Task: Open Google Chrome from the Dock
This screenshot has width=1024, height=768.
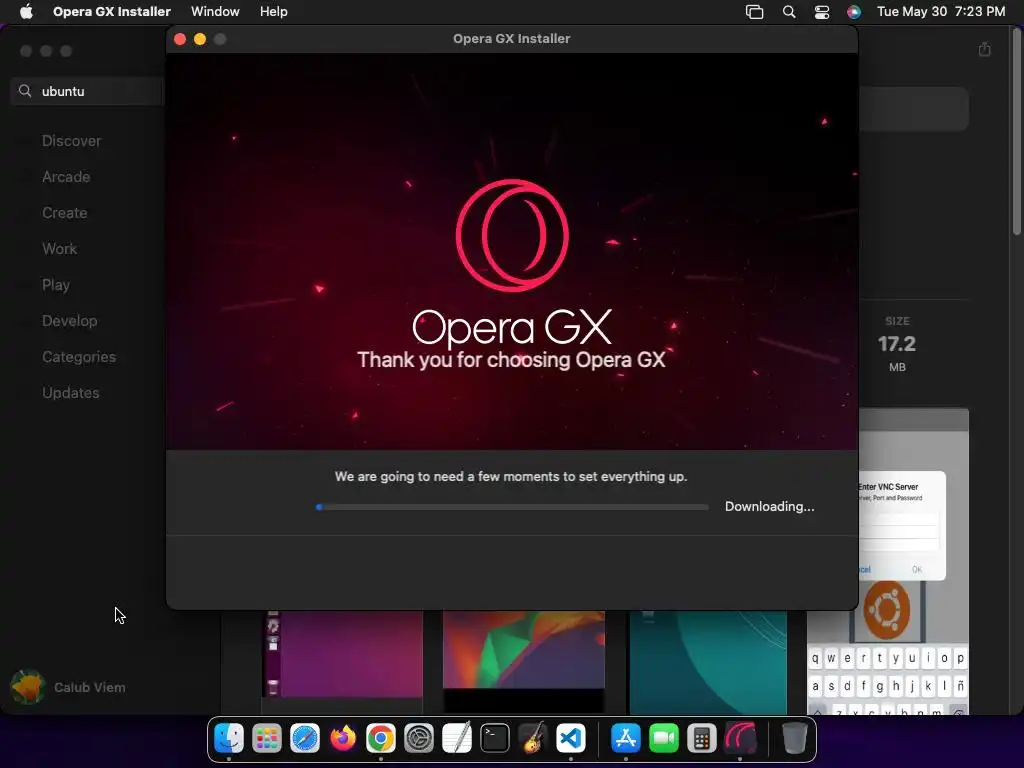Action: click(381, 739)
